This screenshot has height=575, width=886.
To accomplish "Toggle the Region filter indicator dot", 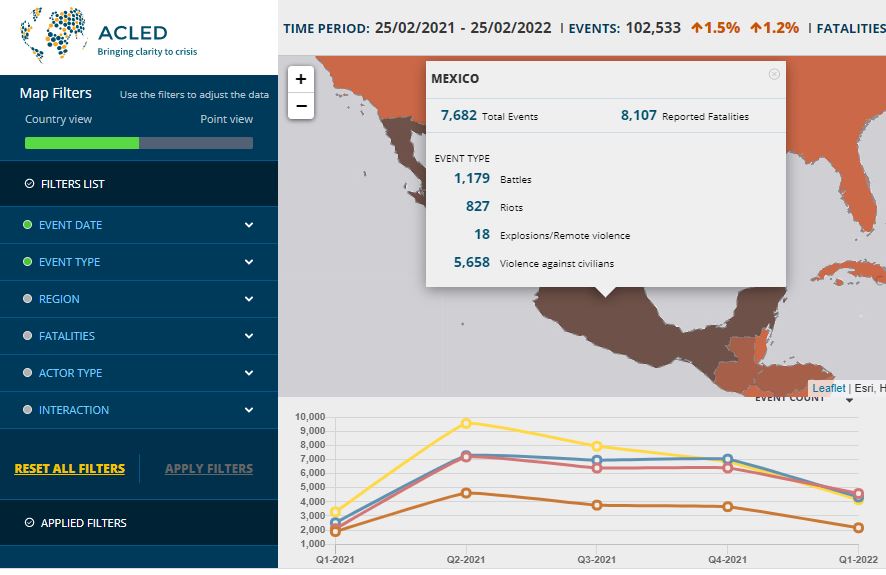I will [x=28, y=299].
